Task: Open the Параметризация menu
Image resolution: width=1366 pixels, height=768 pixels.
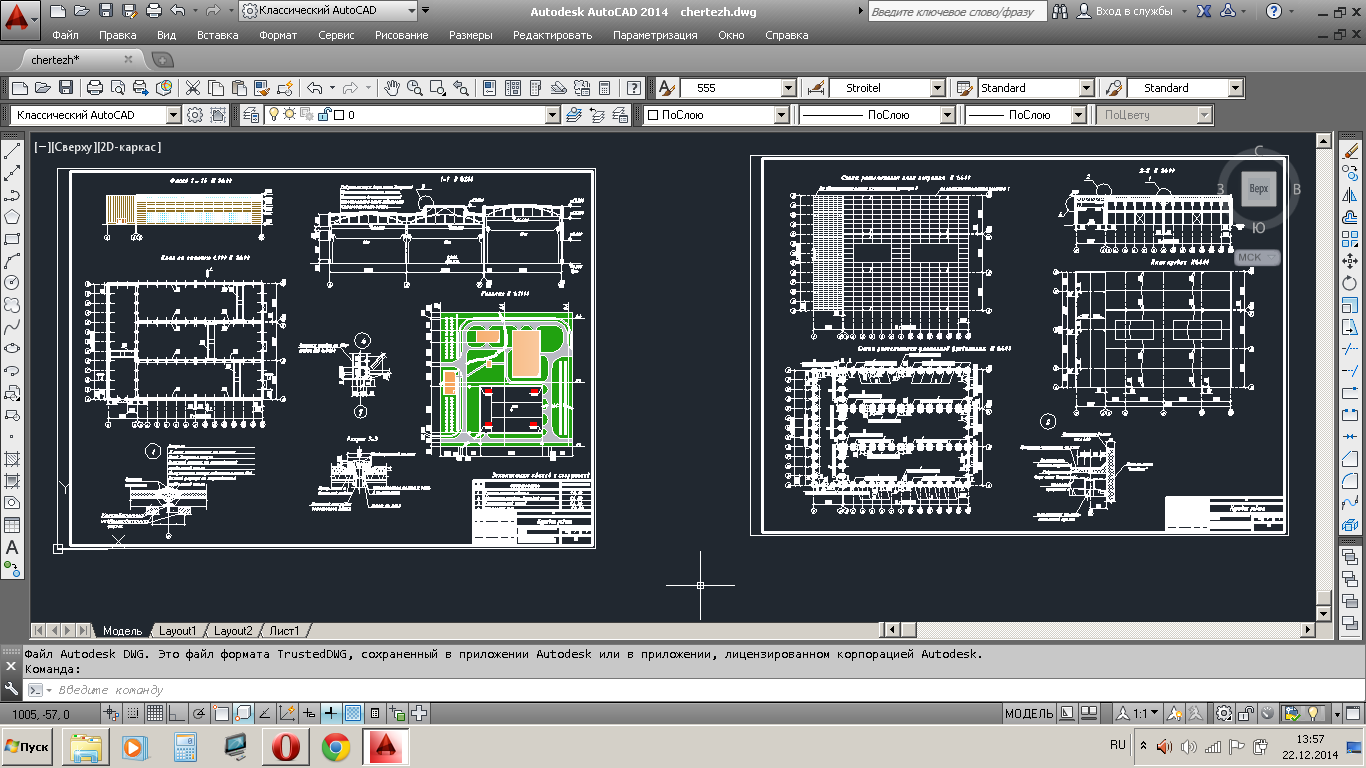Action: (x=655, y=35)
